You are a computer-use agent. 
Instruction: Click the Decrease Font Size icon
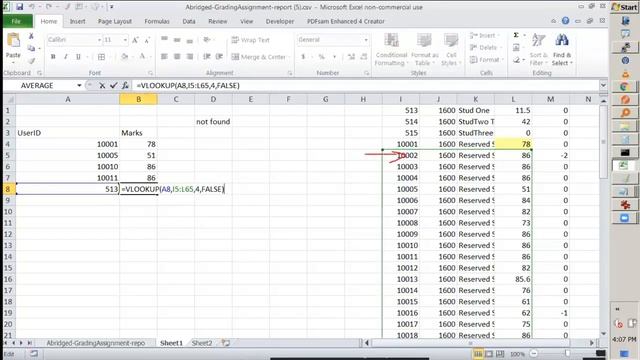pos(147,40)
